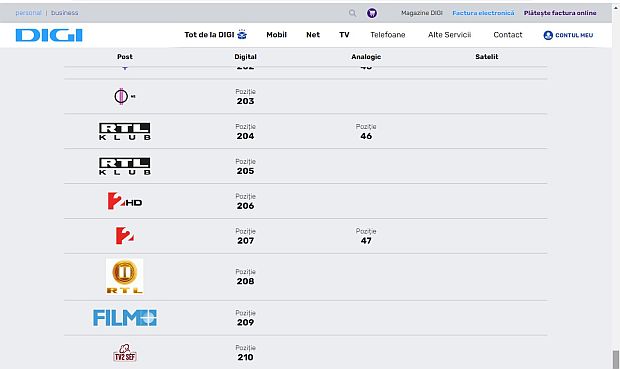
Task: Switch to business section
Action: click(x=64, y=13)
